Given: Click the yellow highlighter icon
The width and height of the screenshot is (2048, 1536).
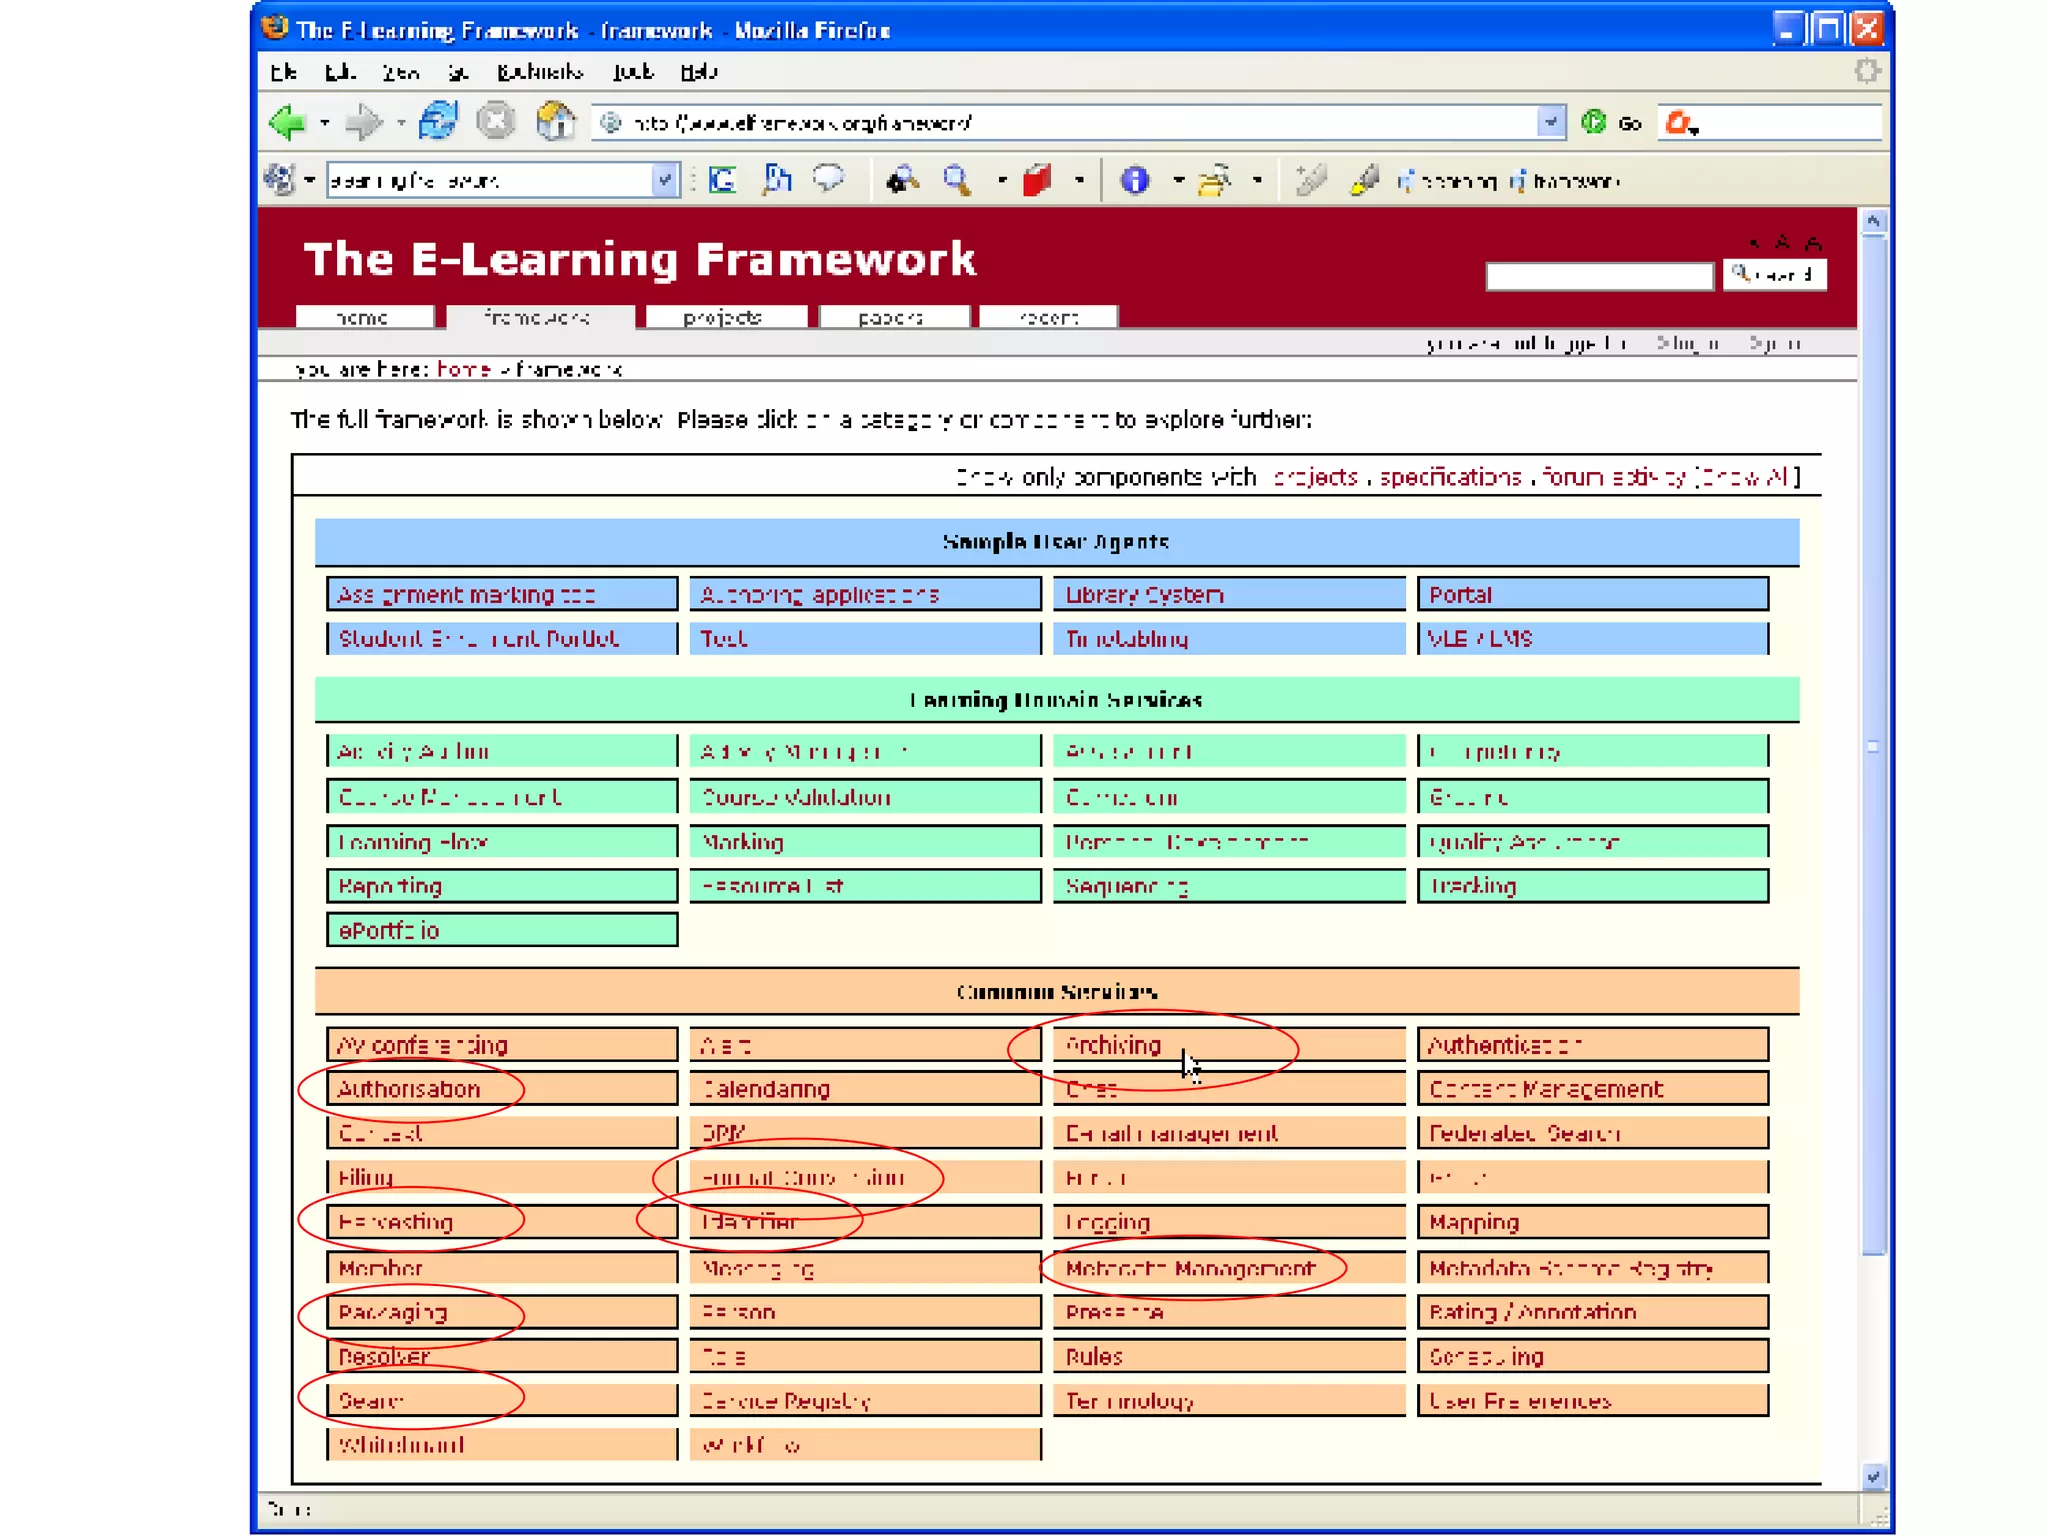Looking at the screenshot, I should [x=1364, y=180].
